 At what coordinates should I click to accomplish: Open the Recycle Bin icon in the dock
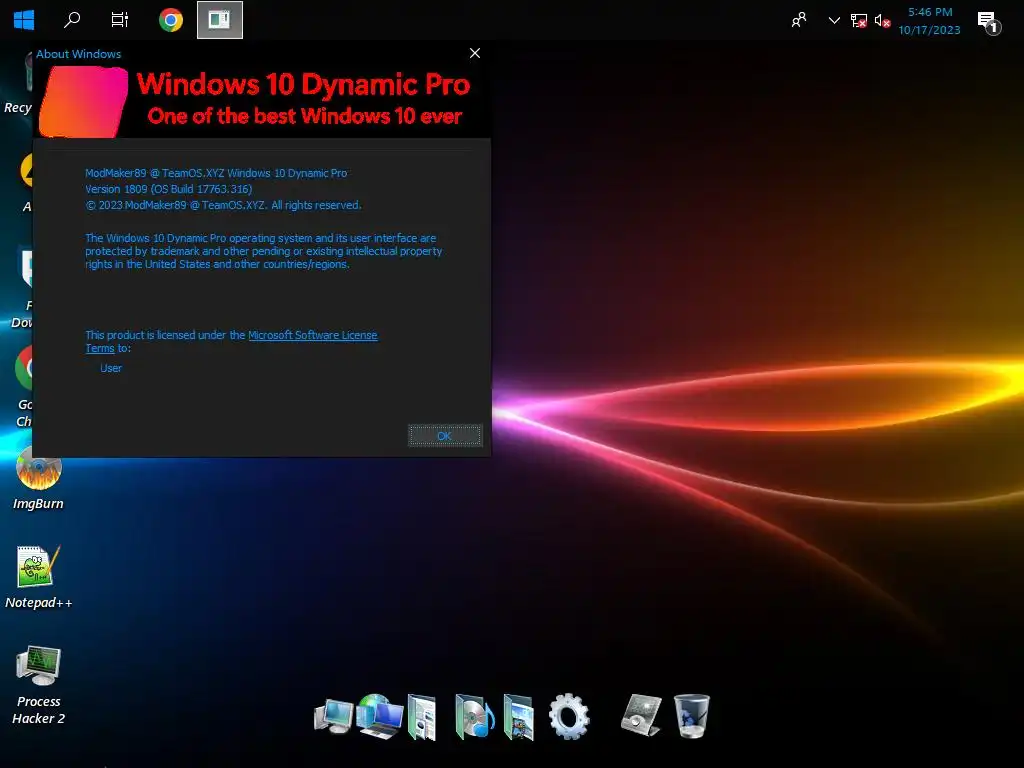coord(691,716)
